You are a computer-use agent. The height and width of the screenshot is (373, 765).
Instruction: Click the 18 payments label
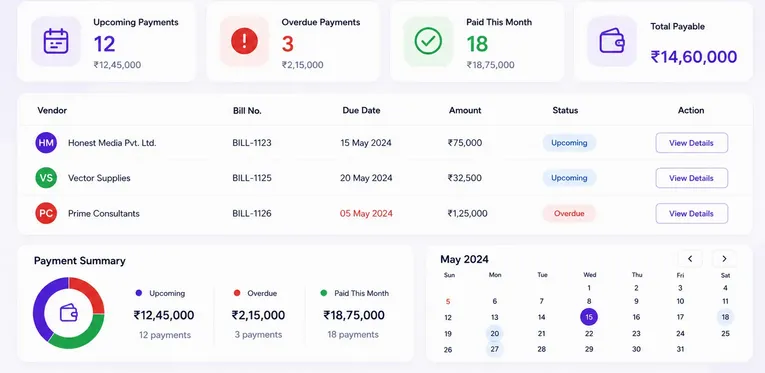[x=353, y=335]
